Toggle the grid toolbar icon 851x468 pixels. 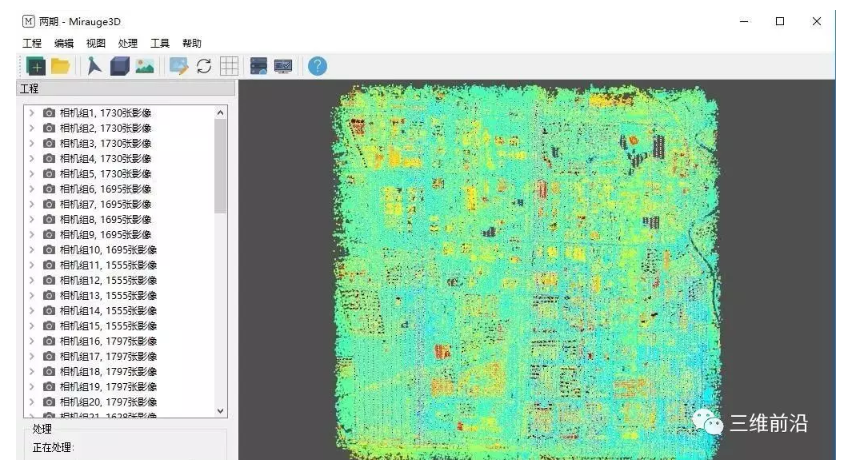click(x=229, y=67)
